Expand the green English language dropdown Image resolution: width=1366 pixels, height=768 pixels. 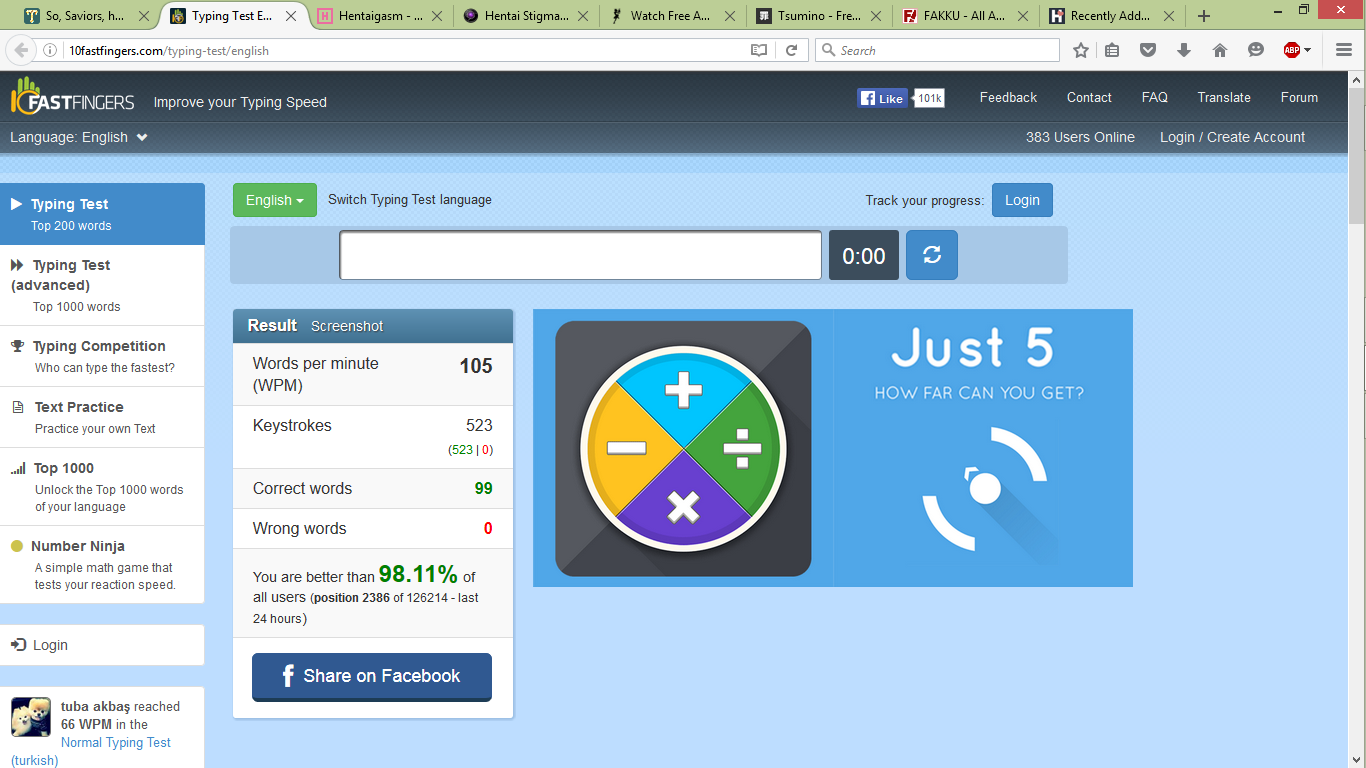[274, 200]
